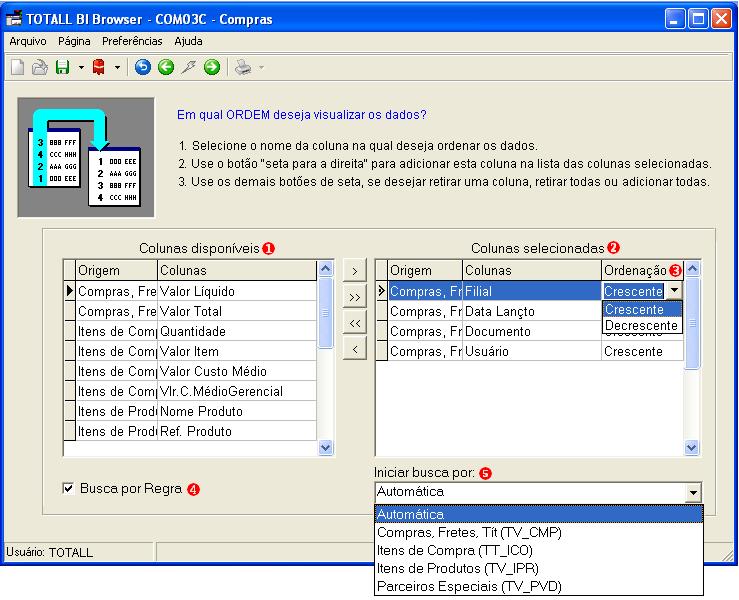Choose Decrescente in the ordering list
The height and width of the screenshot is (600, 739).
pyautogui.click(x=642, y=326)
